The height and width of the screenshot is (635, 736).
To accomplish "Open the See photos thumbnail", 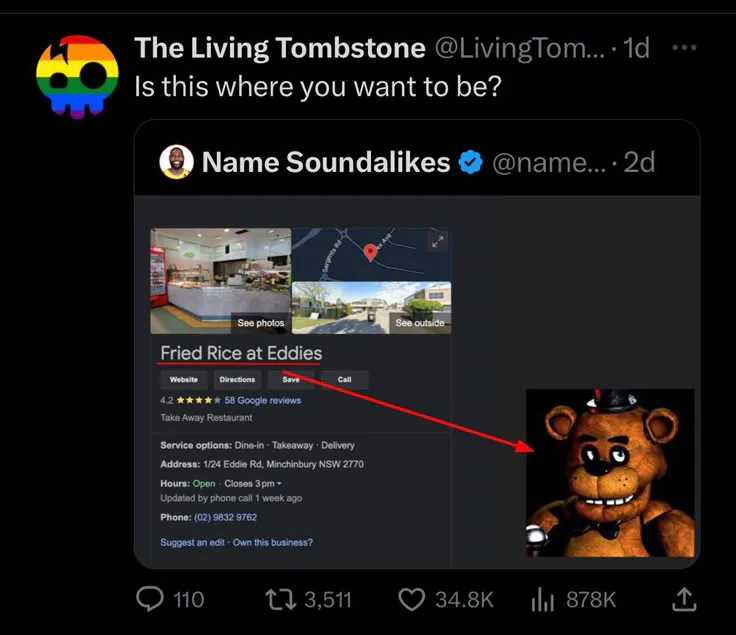I will coord(221,282).
